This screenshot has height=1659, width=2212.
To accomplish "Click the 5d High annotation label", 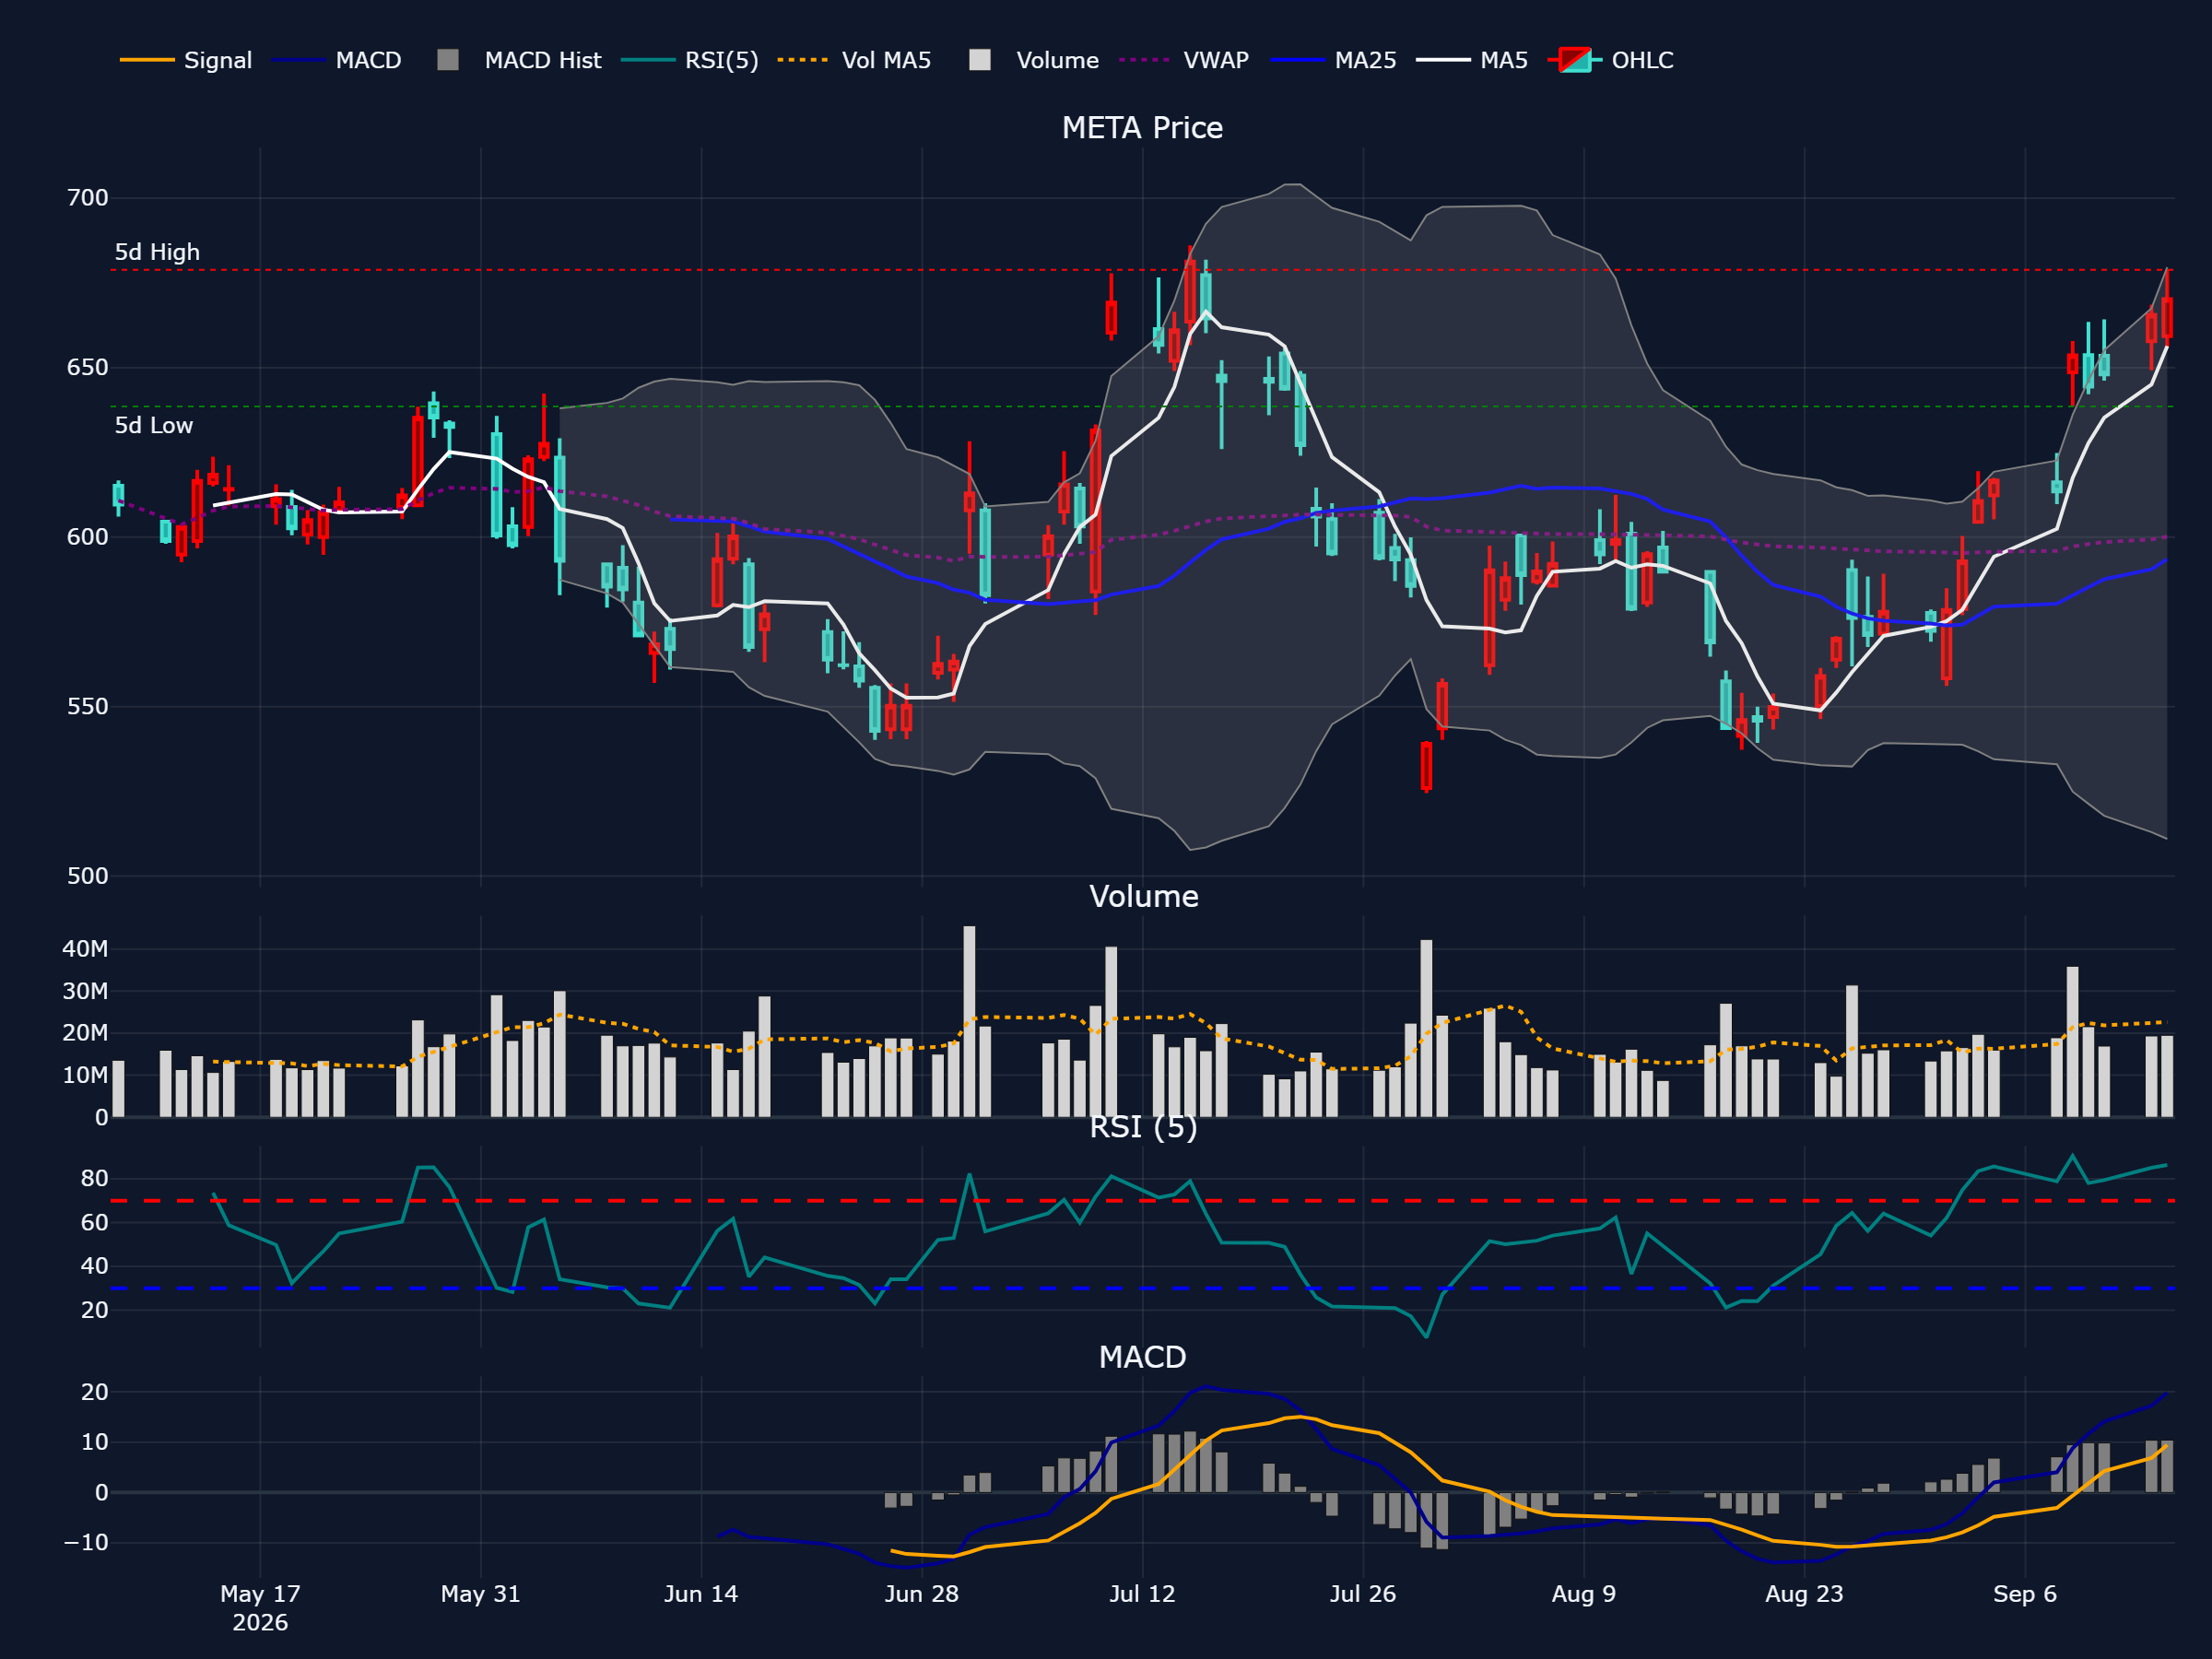I will pos(157,252).
